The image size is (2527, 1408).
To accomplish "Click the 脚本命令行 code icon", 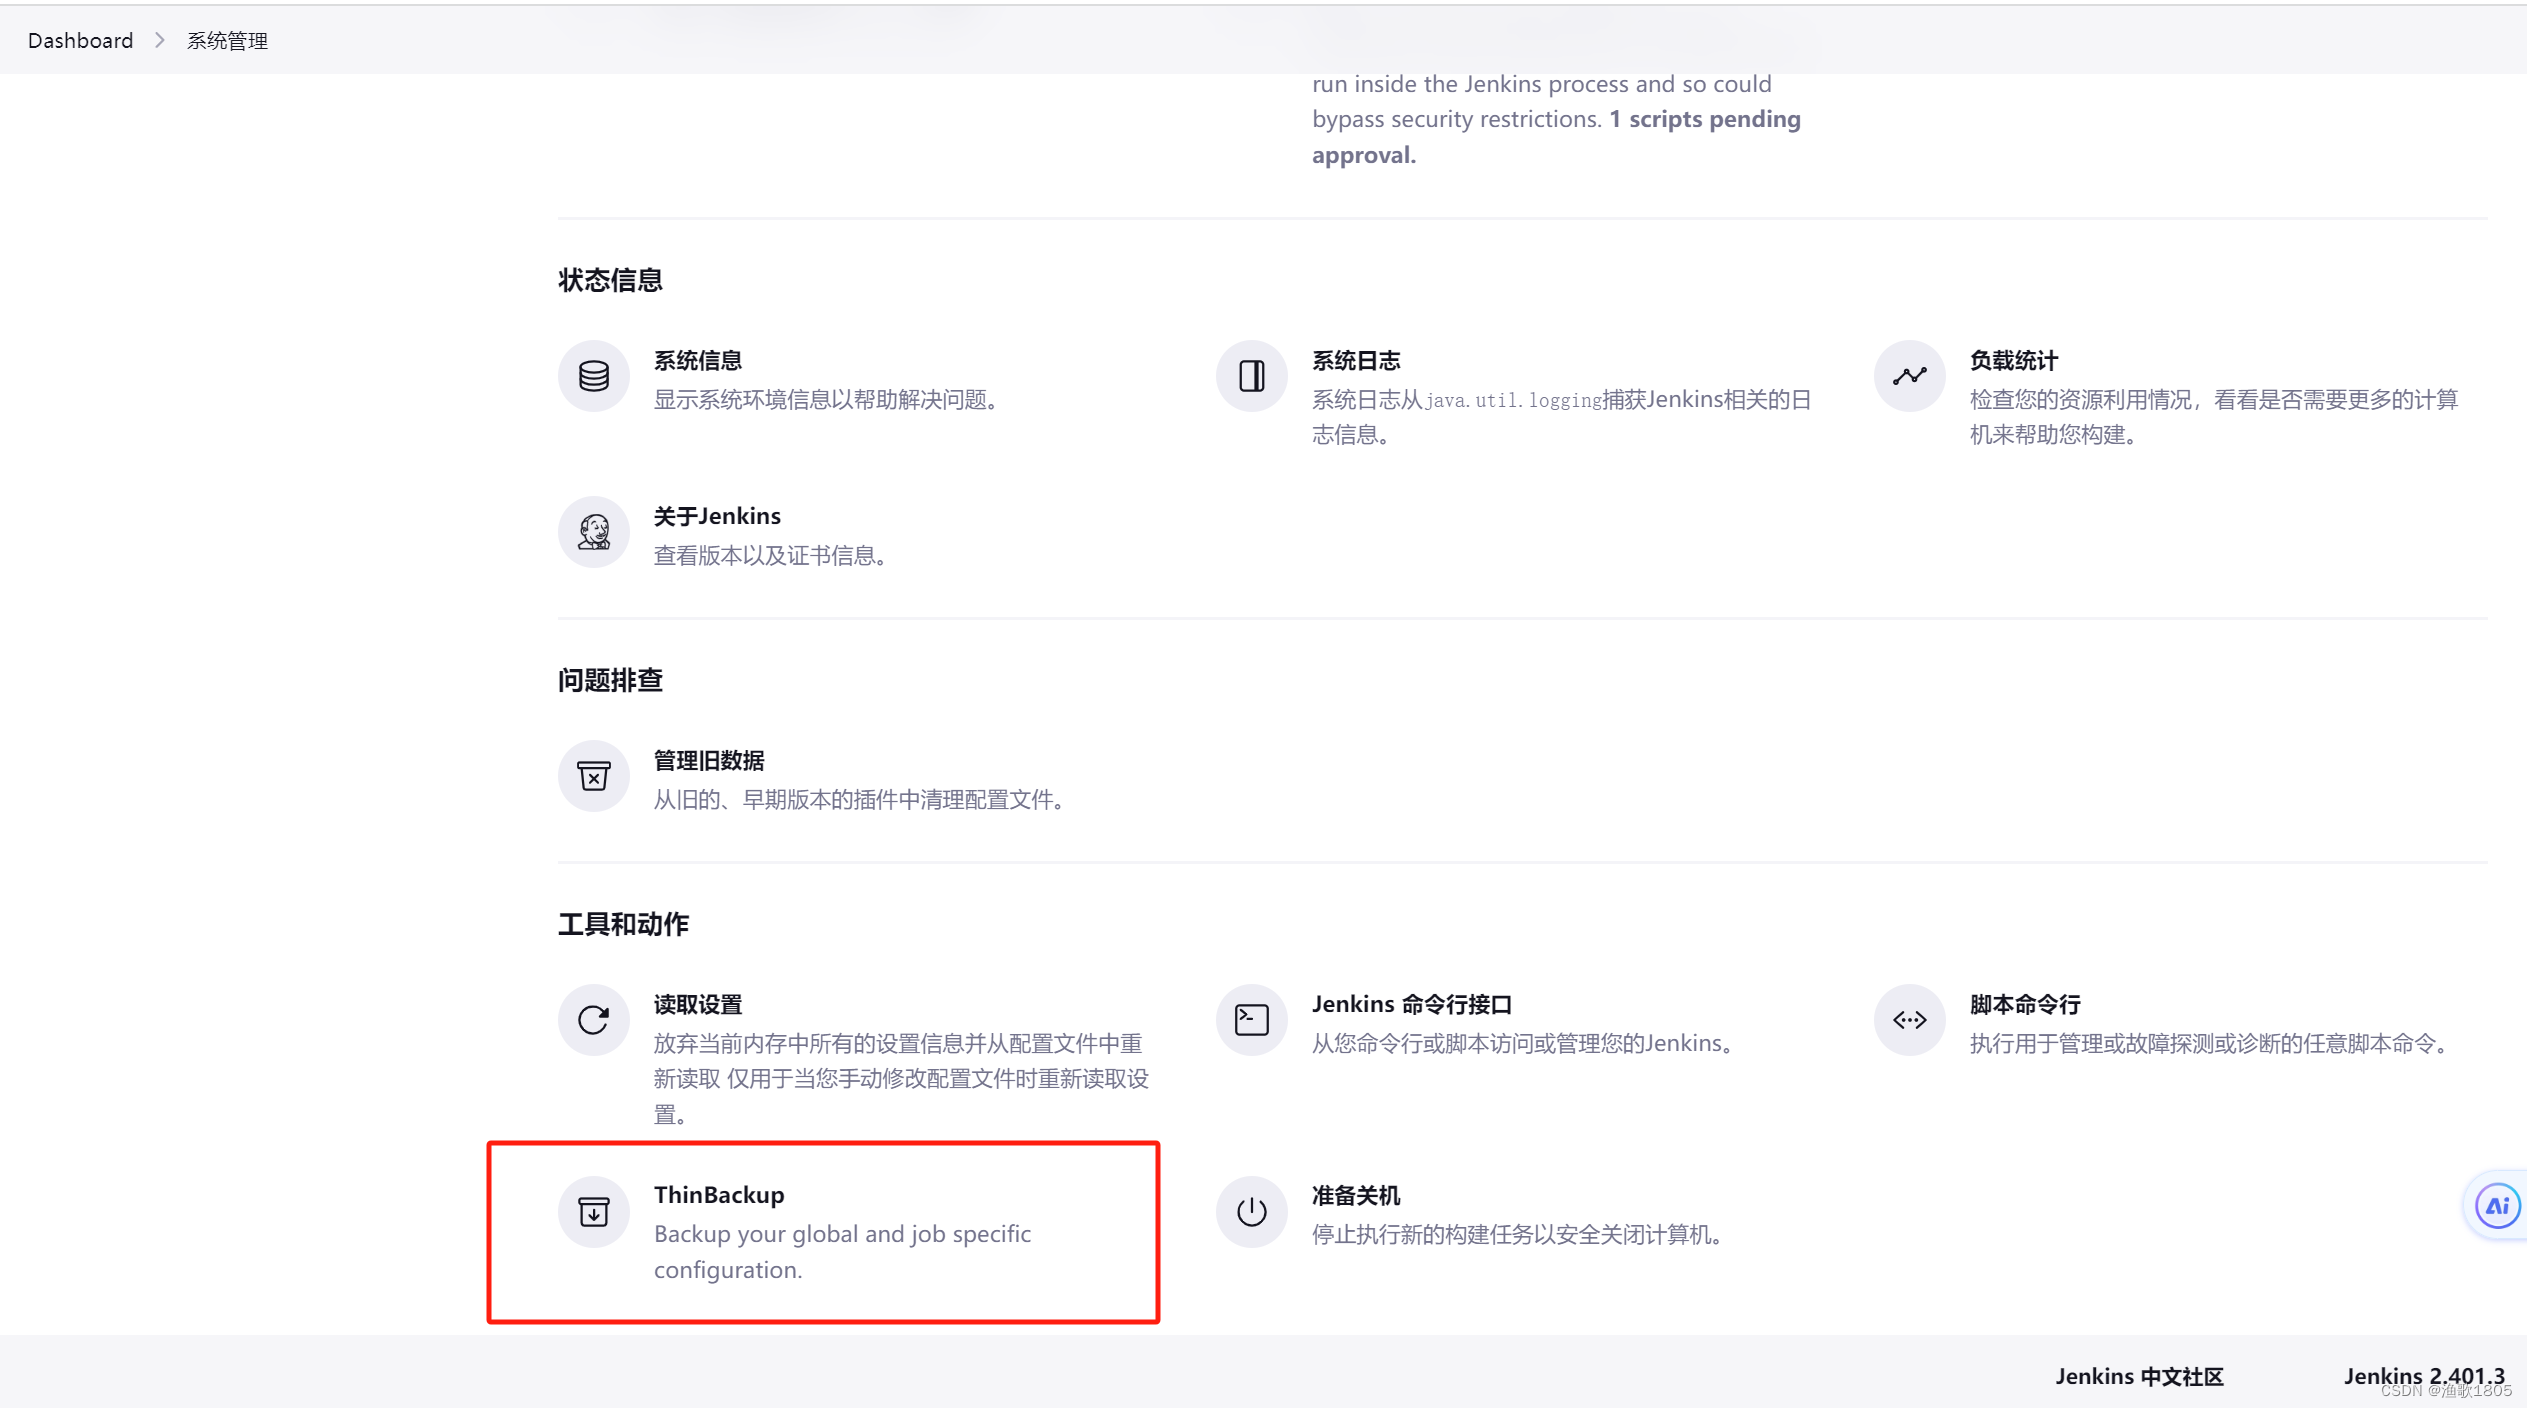I will pos(1909,1020).
